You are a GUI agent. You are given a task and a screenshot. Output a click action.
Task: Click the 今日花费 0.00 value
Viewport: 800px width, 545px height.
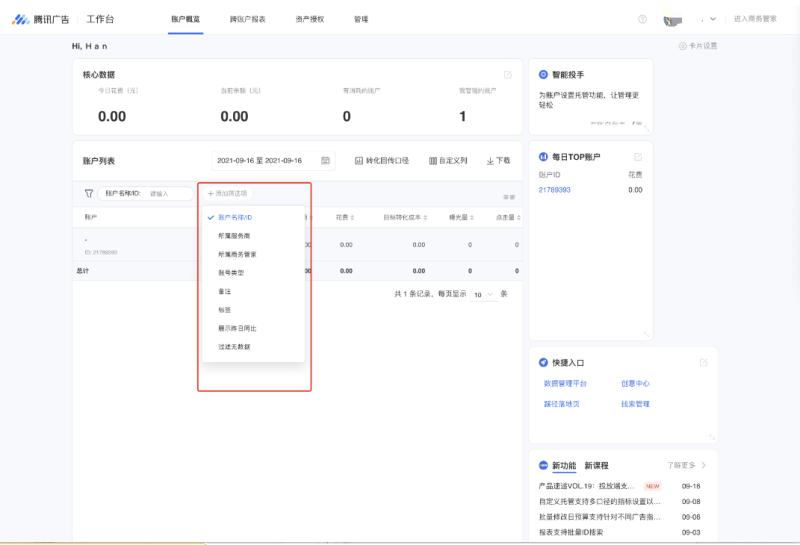[x=112, y=117]
